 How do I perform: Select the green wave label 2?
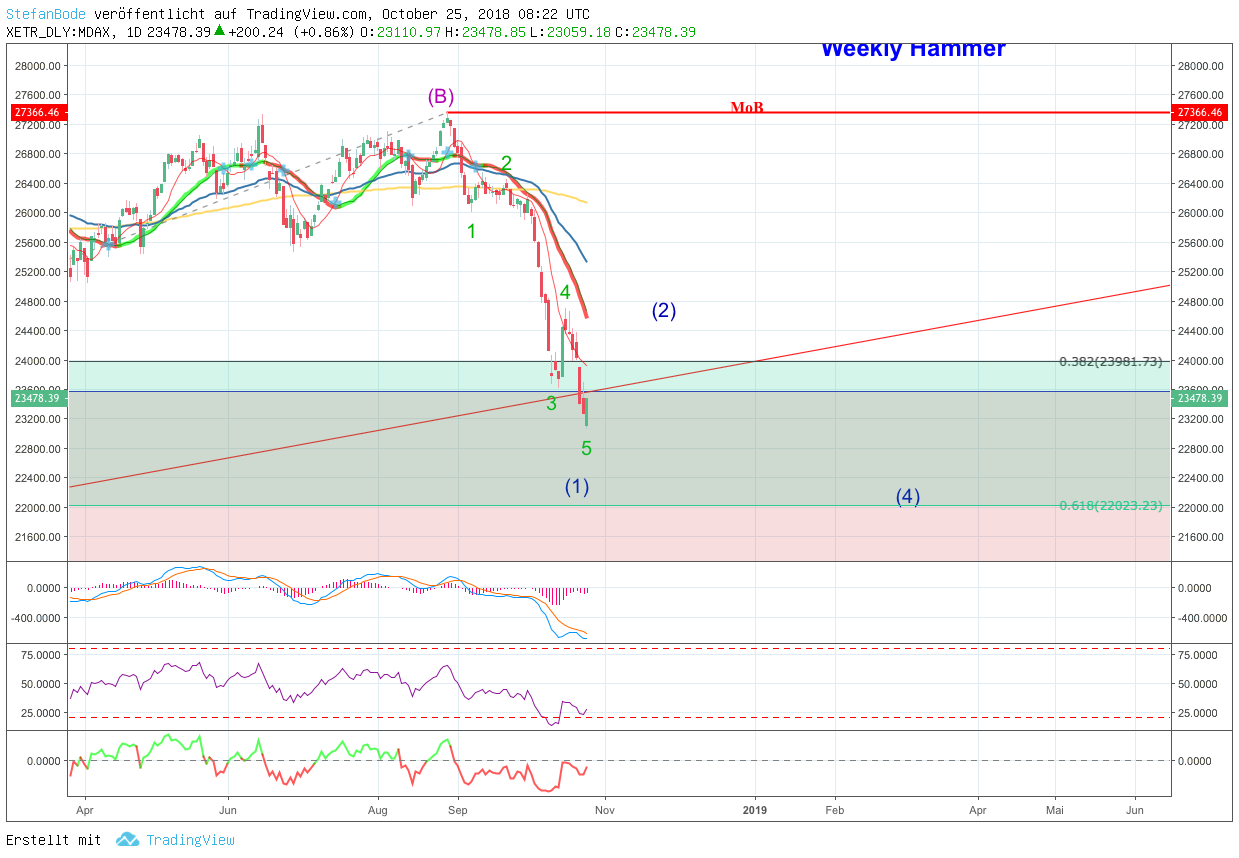(507, 163)
